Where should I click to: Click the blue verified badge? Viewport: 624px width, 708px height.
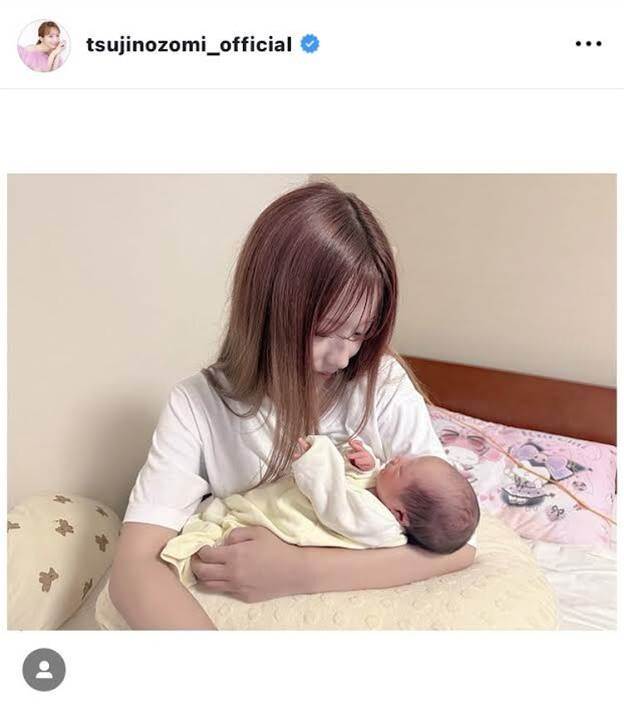point(310,44)
